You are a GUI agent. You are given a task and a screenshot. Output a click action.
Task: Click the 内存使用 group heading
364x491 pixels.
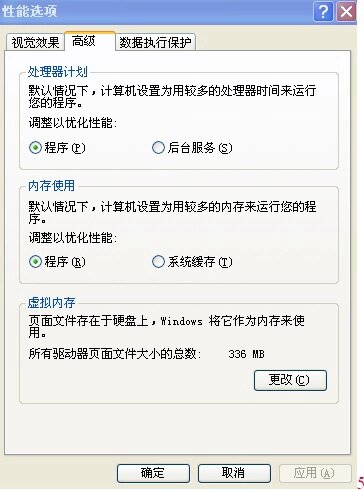[x=51, y=186]
